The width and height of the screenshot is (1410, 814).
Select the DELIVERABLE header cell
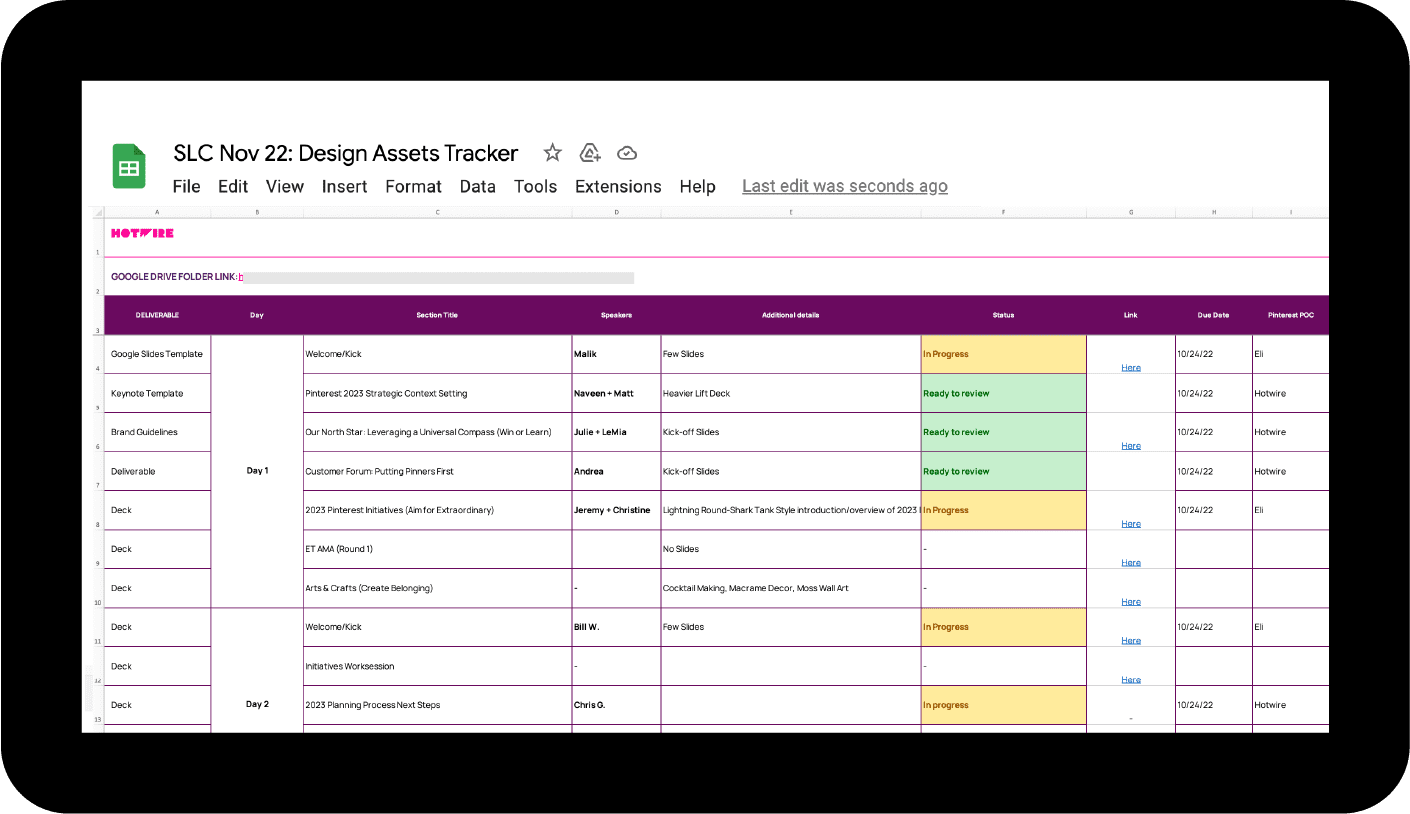[157, 315]
